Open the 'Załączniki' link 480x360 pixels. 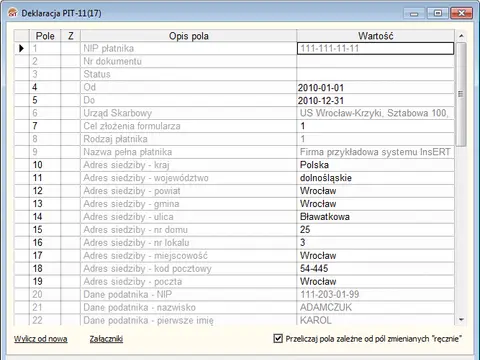coord(106,339)
